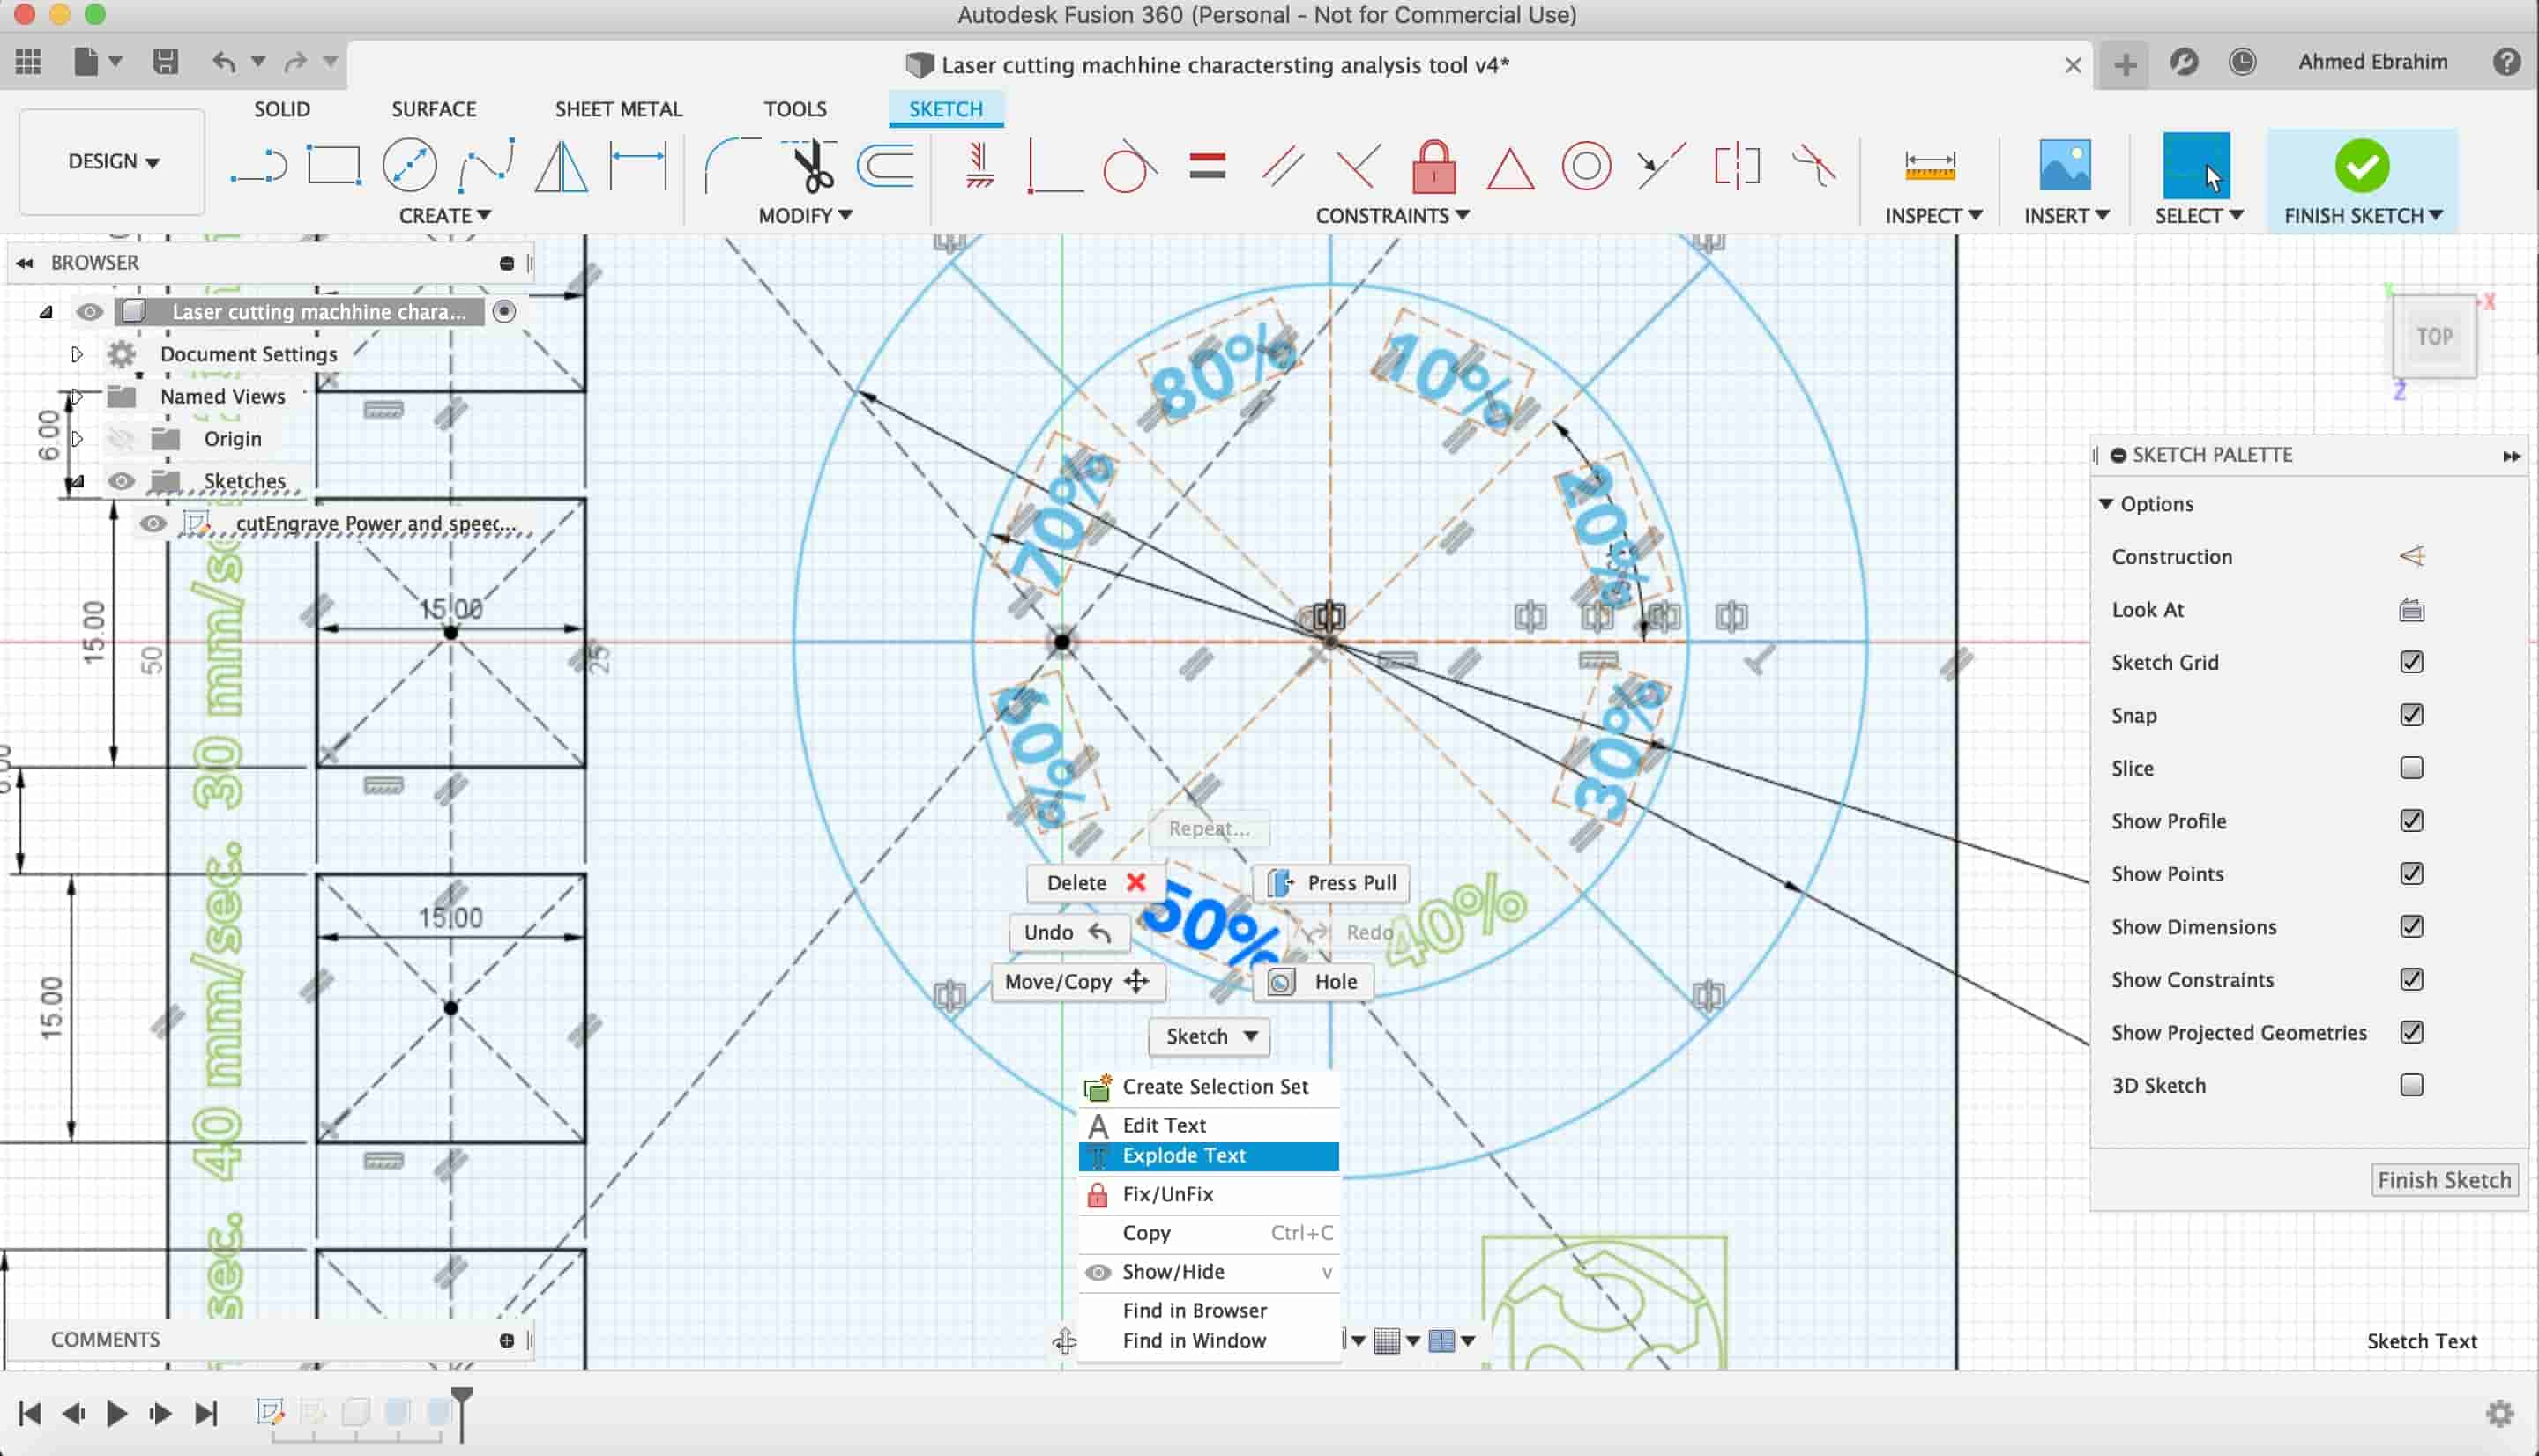Apply Equal constraint
The width and height of the screenshot is (2539, 1456).
1208,166
